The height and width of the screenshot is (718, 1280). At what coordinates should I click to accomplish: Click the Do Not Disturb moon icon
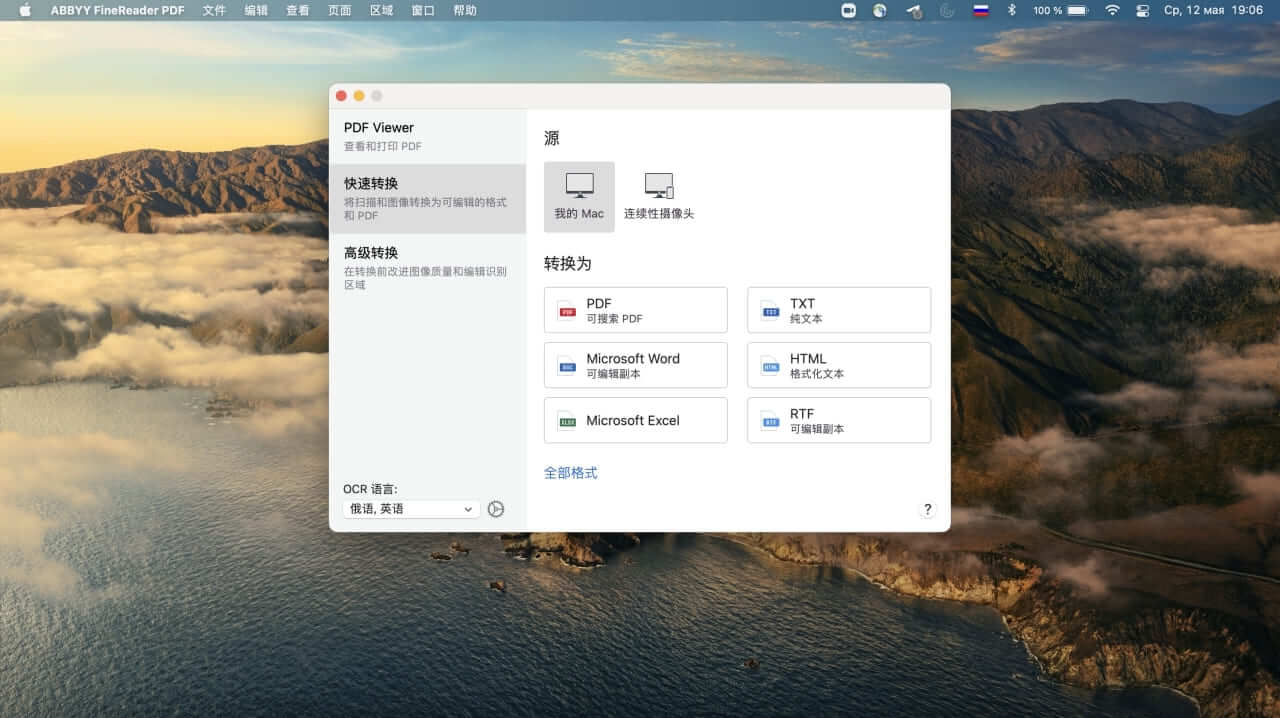[x=947, y=10]
